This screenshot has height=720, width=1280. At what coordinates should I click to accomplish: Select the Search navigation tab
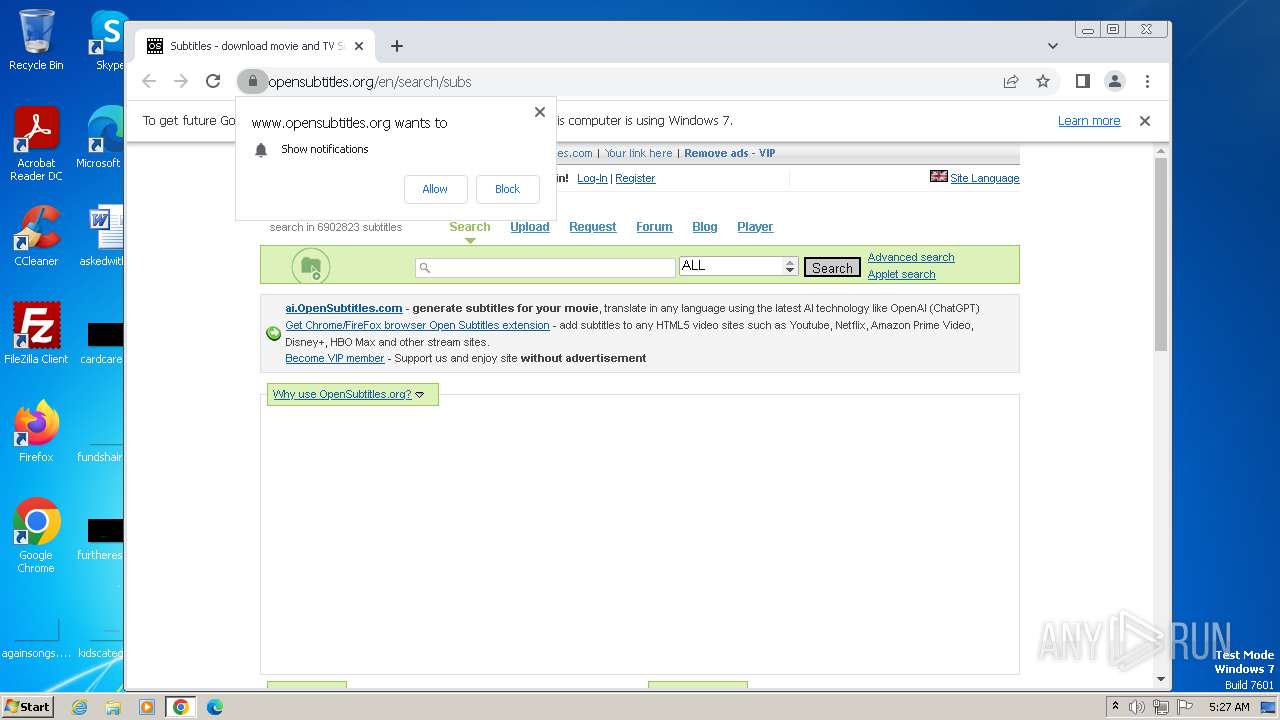[x=470, y=227]
